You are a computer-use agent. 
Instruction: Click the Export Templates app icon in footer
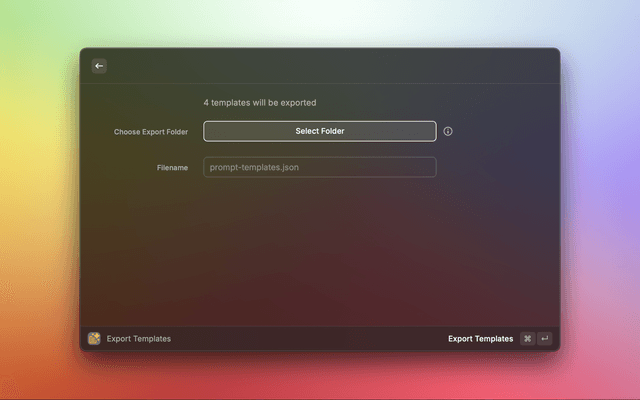tap(94, 339)
